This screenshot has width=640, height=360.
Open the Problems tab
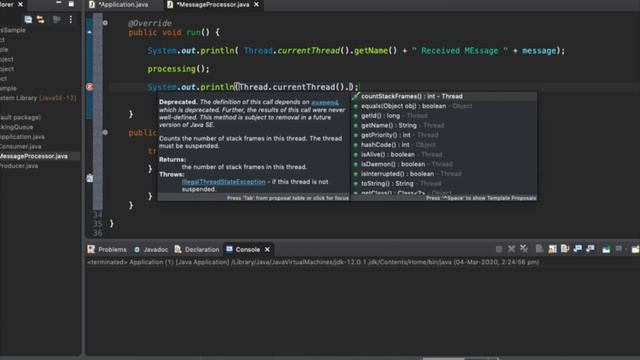(x=107, y=249)
